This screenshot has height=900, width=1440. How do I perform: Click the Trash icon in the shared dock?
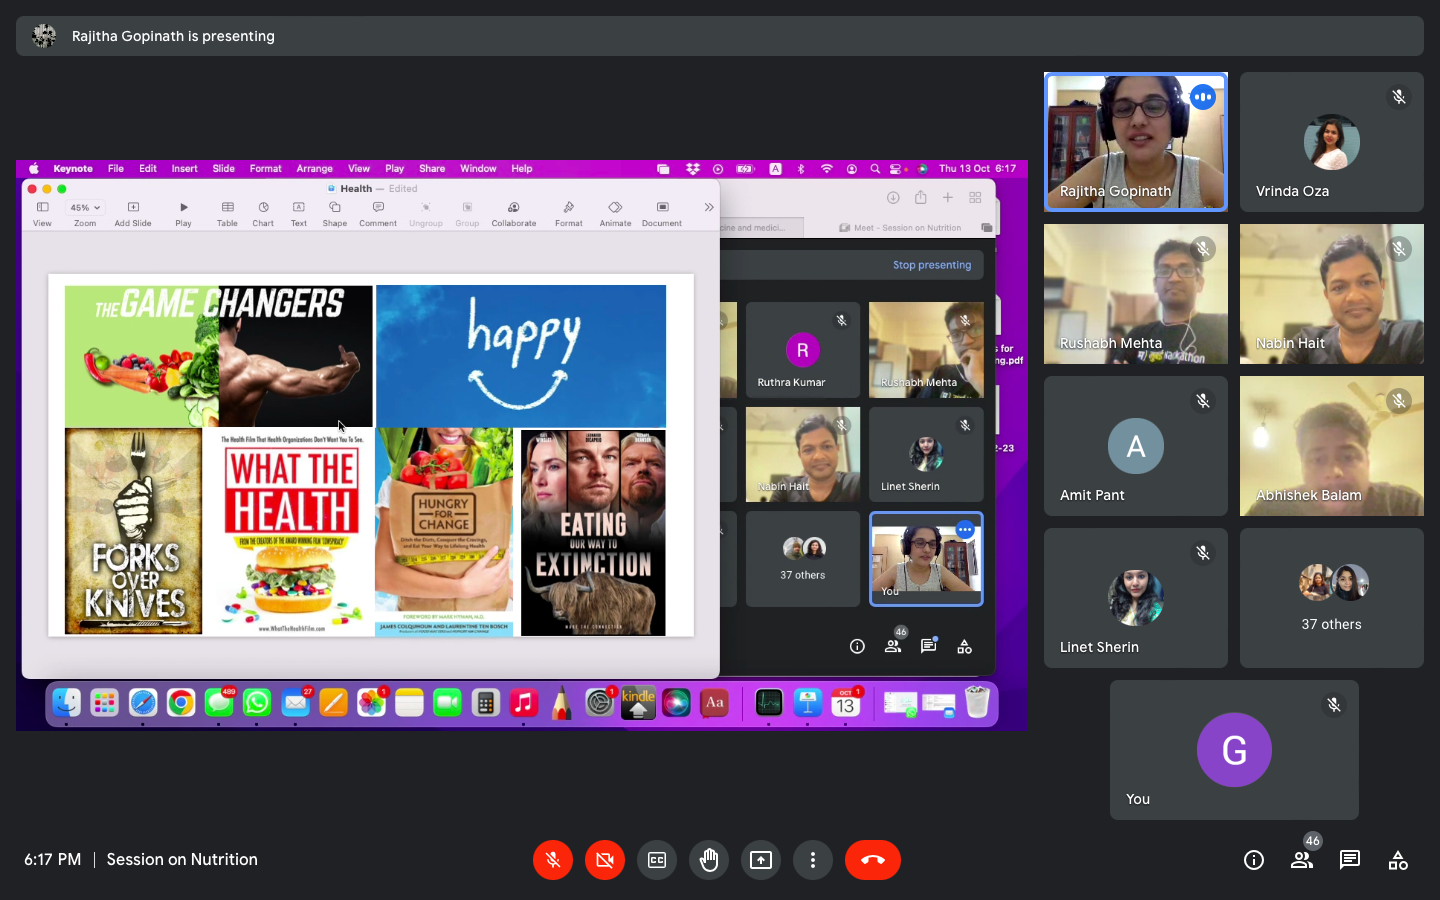click(x=977, y=704)
